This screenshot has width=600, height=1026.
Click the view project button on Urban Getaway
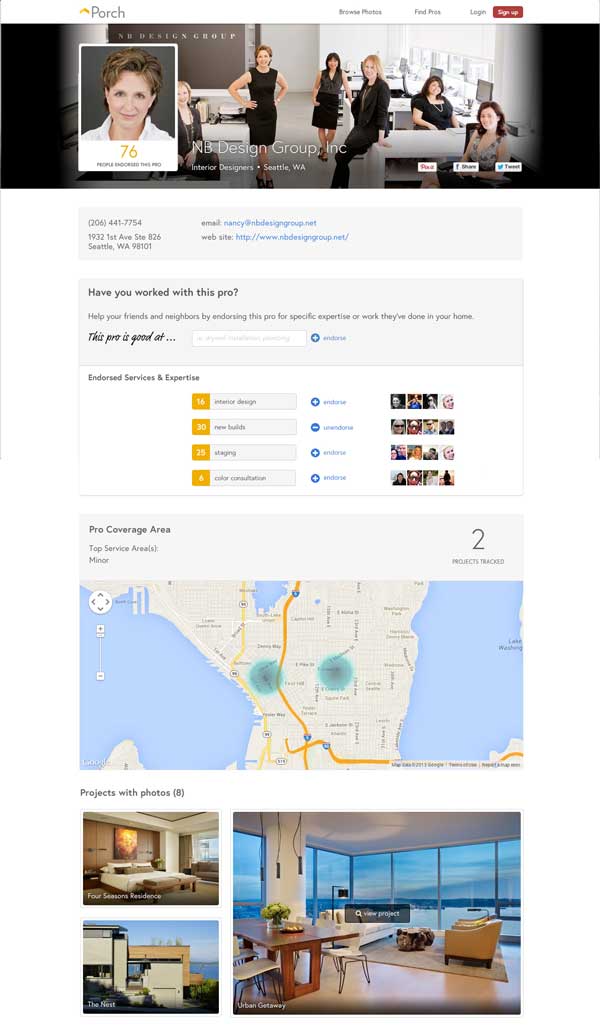[378, 913]
